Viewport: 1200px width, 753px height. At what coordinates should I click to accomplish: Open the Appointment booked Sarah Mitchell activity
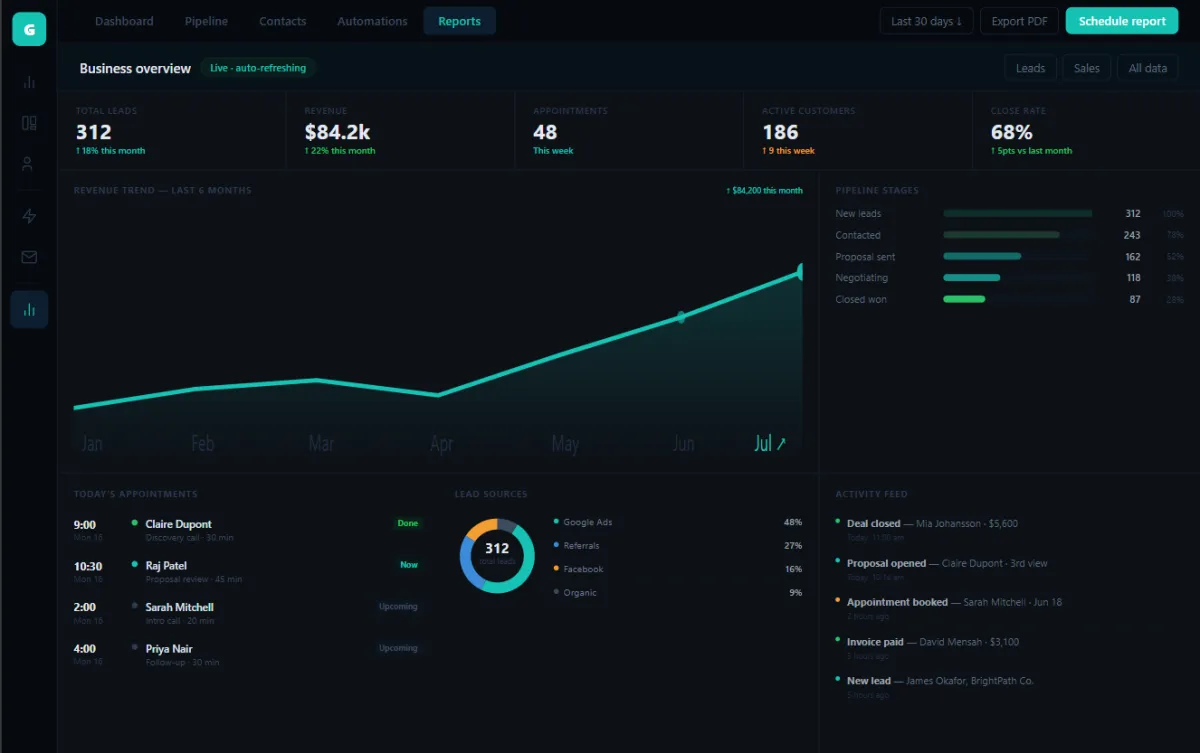(1008, 608)
